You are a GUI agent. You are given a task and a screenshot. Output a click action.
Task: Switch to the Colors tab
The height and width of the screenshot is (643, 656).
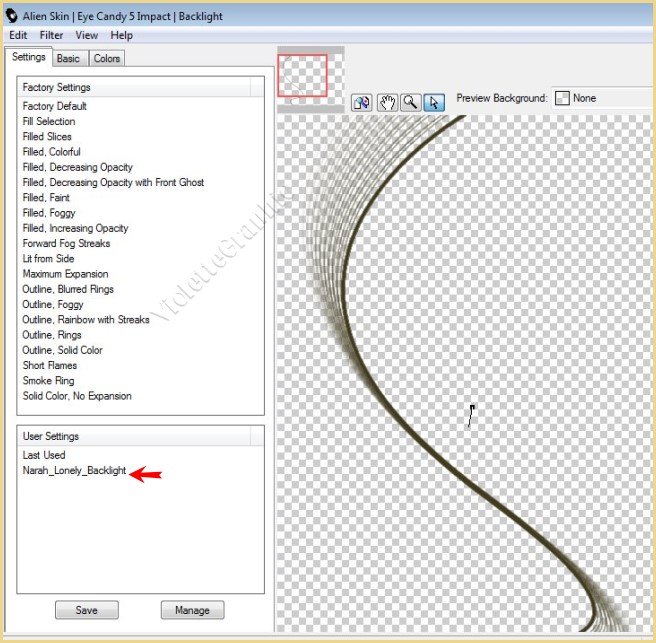[x=107, y=59]
